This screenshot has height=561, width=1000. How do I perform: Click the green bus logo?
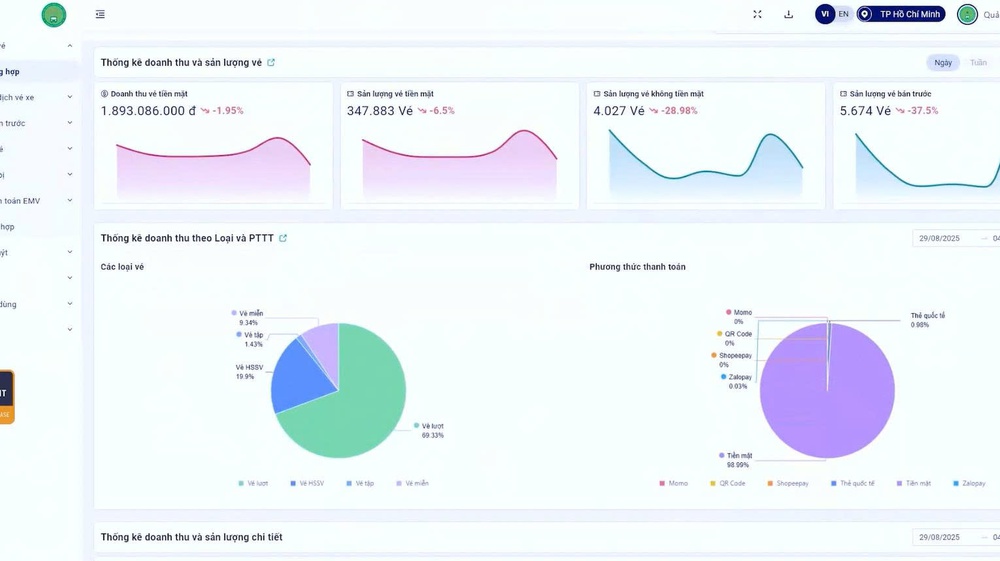pyautogui.click(x=54, y=15)
